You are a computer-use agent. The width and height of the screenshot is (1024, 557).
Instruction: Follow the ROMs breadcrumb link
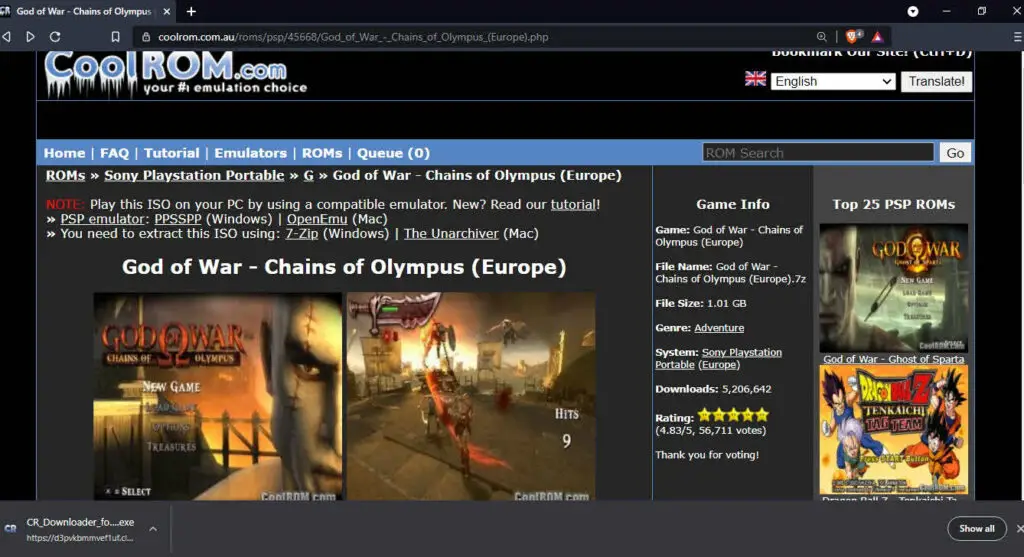pos(65,176)
